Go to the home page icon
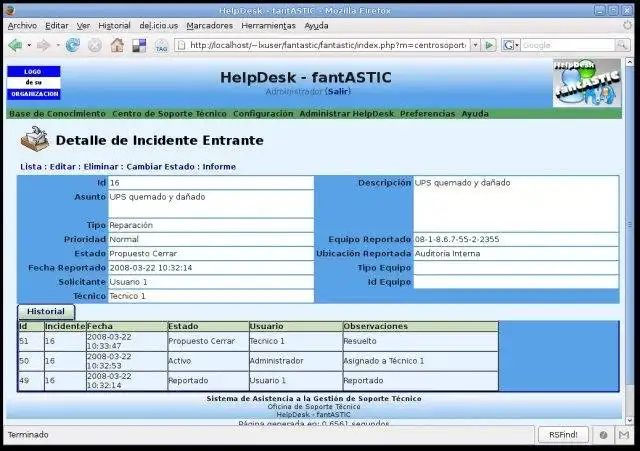This screenshot has width=640, height=451. (x=117, y=45)
